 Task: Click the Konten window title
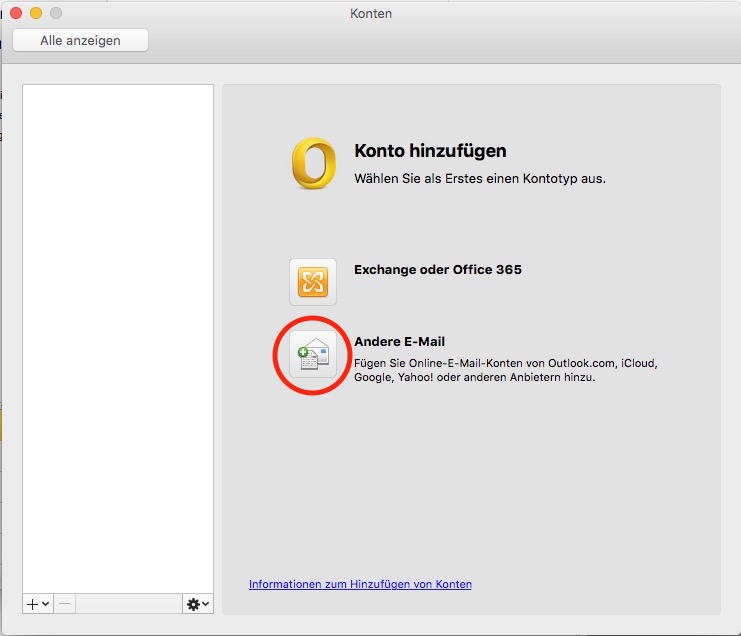(x=371, y=13)
